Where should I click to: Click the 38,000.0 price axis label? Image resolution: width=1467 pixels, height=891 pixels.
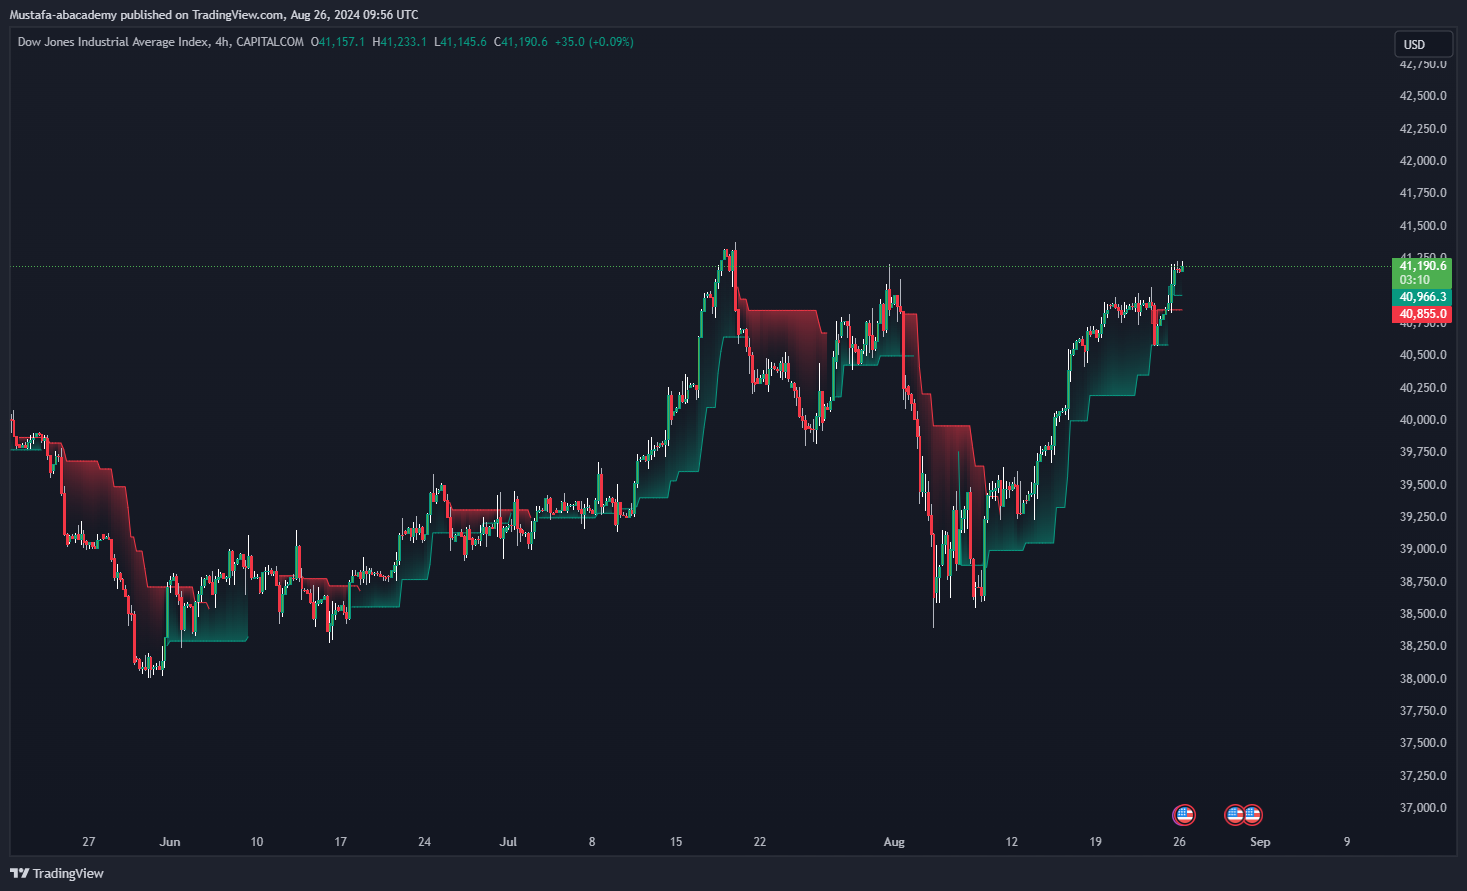pyautogui.click(x=1423, y=679)
